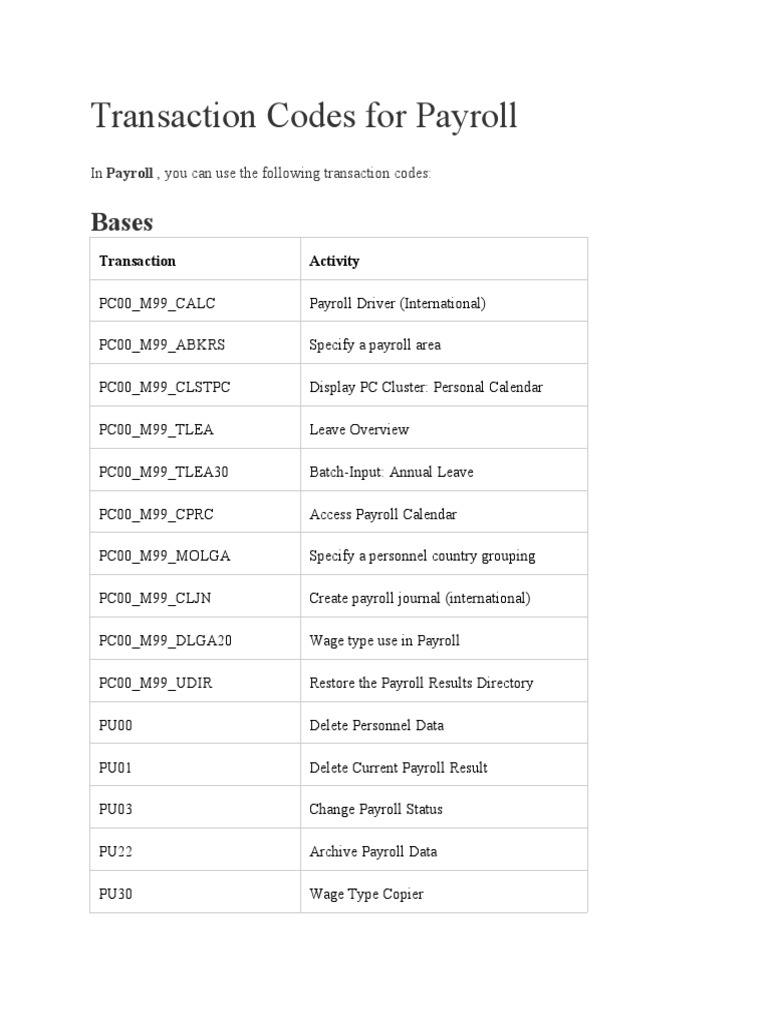Select the PU00 transaction code
Viewport: 768px width, 1024px height.
[115, 725]
